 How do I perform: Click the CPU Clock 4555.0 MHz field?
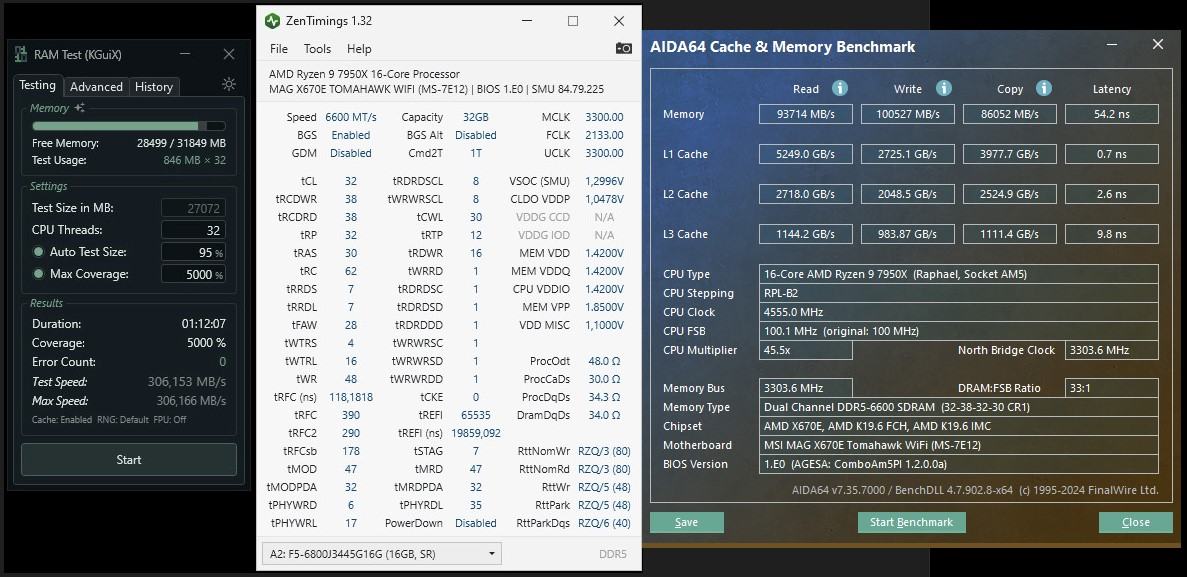pos(958,312)
